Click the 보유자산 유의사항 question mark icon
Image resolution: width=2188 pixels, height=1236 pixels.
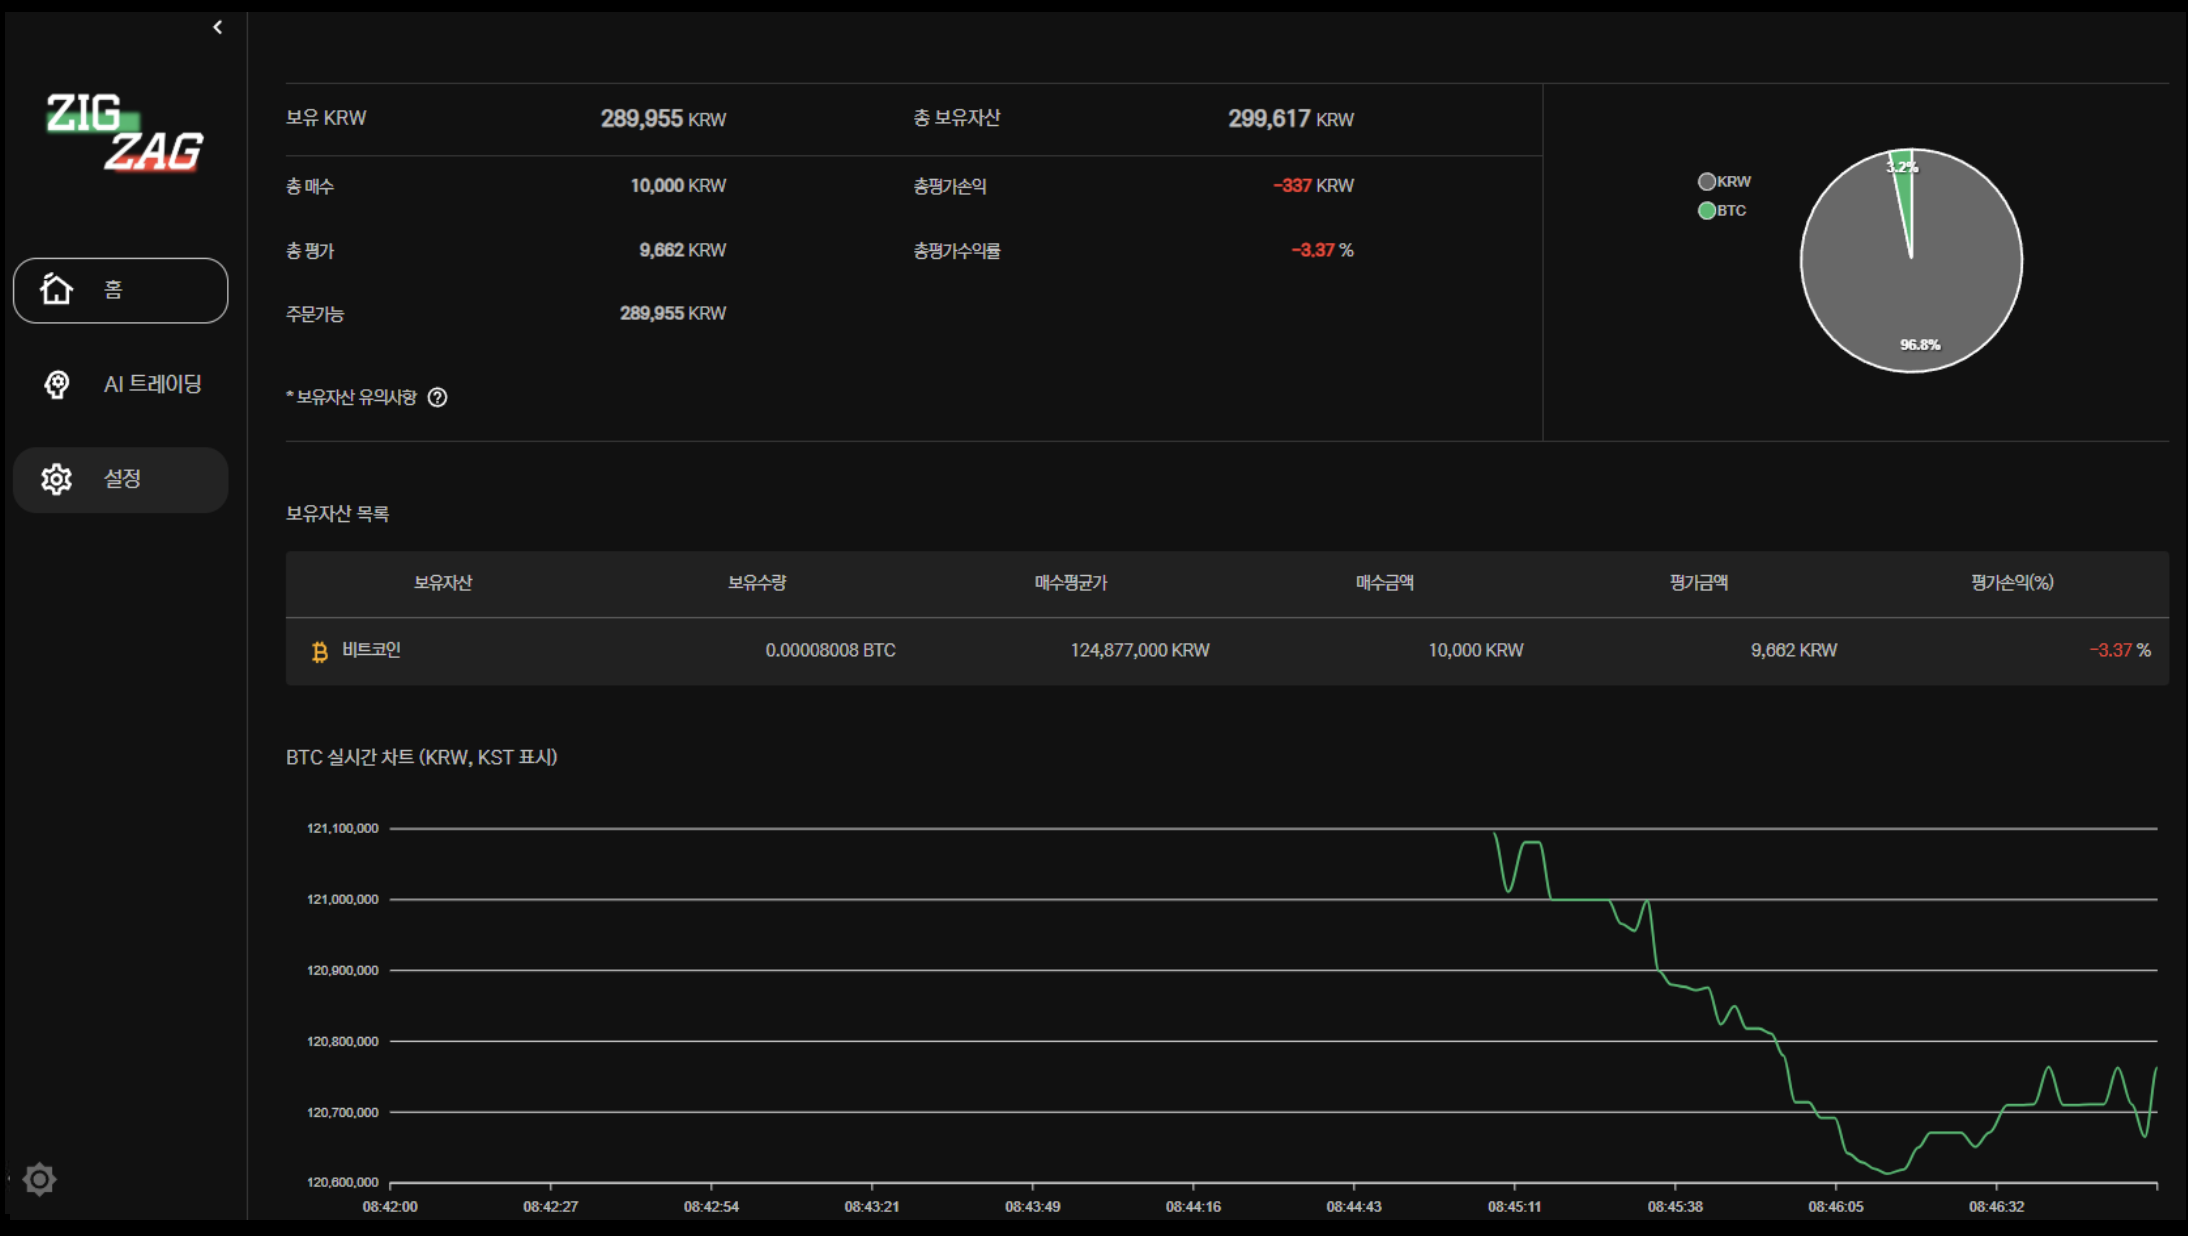point(437,397)
